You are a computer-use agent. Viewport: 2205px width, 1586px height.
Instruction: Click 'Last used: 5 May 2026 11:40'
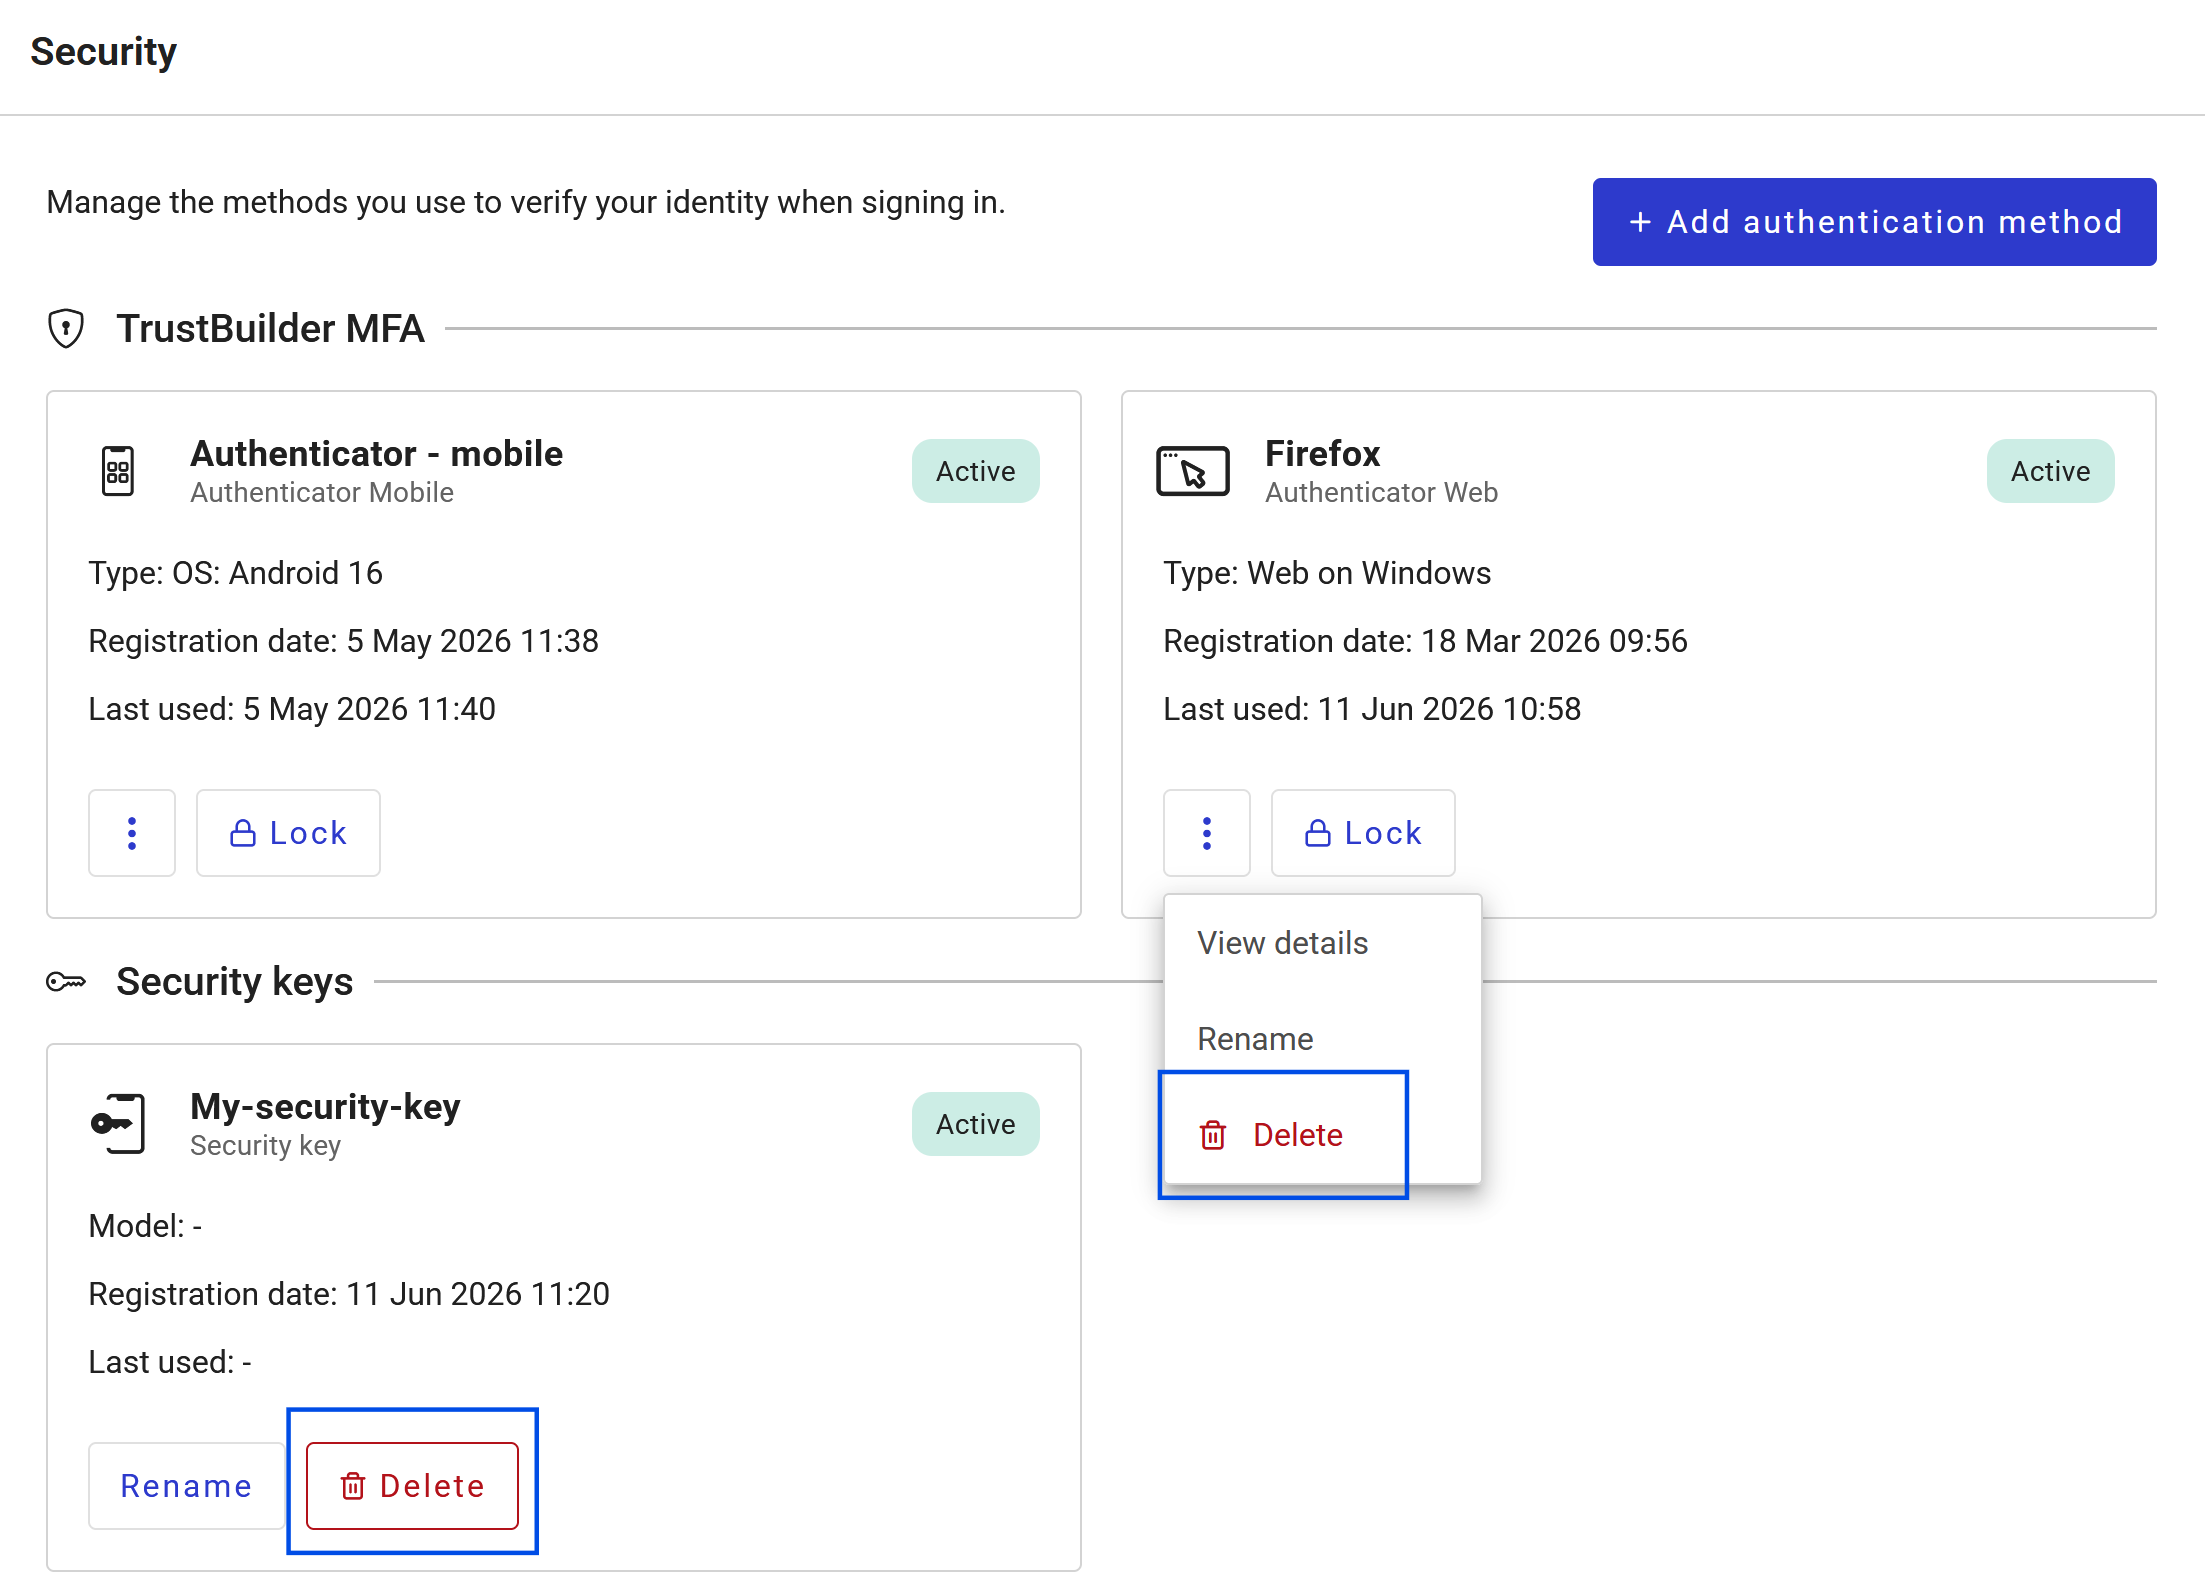coord(292,709)
